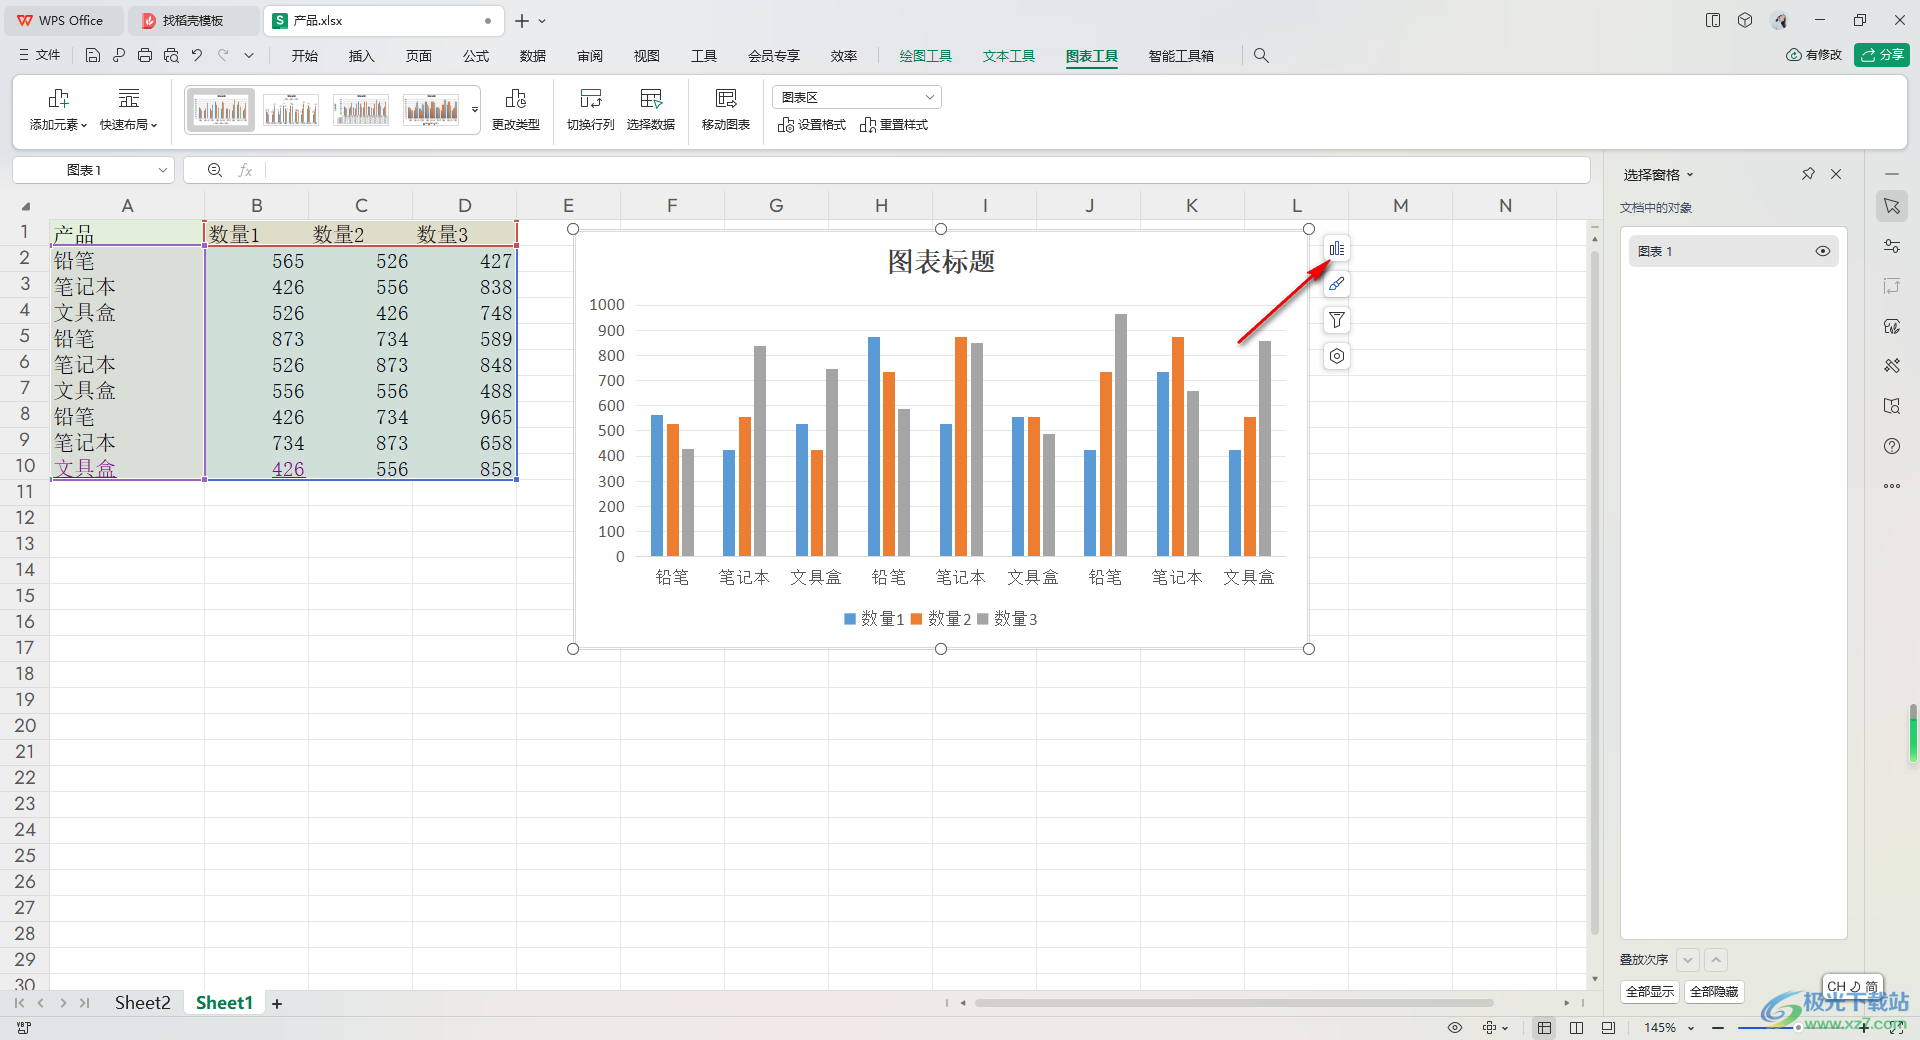Viewport: 1920px width, 1040px height.
Task: Switch to page layout view in status bar
Action: click(x=1577, y=1028)
